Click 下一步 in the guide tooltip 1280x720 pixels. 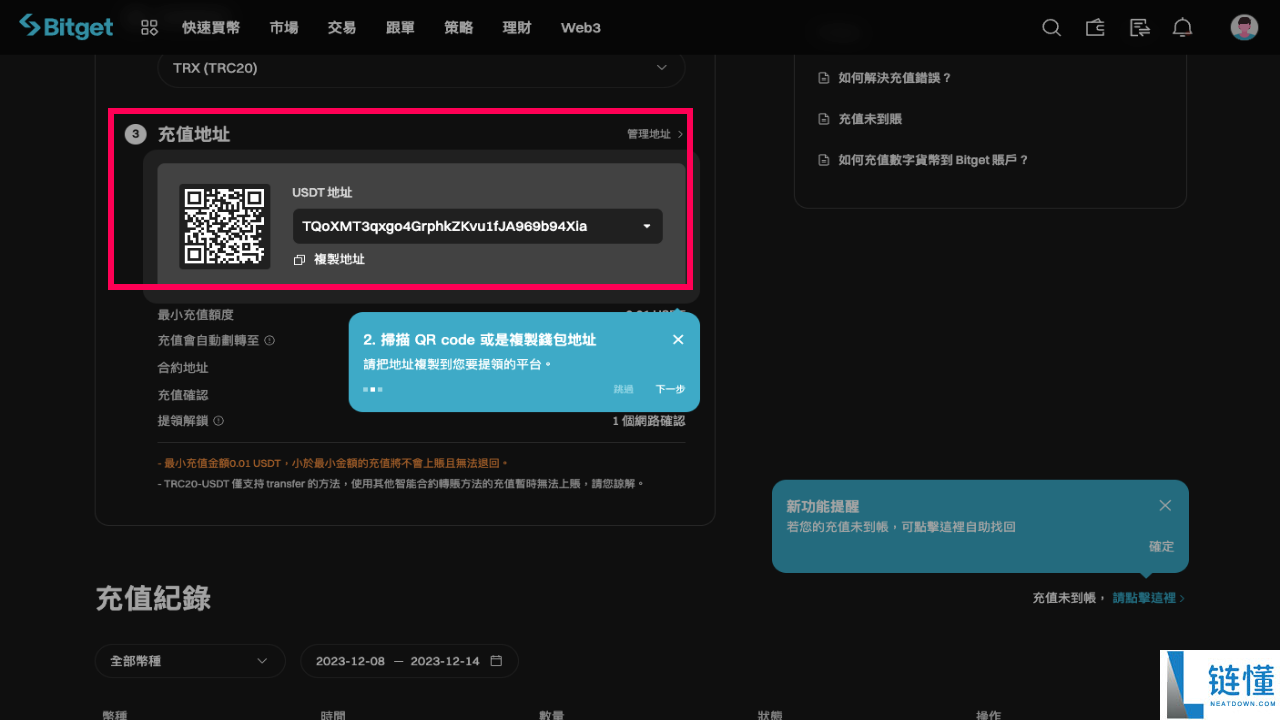click(670, 389)
